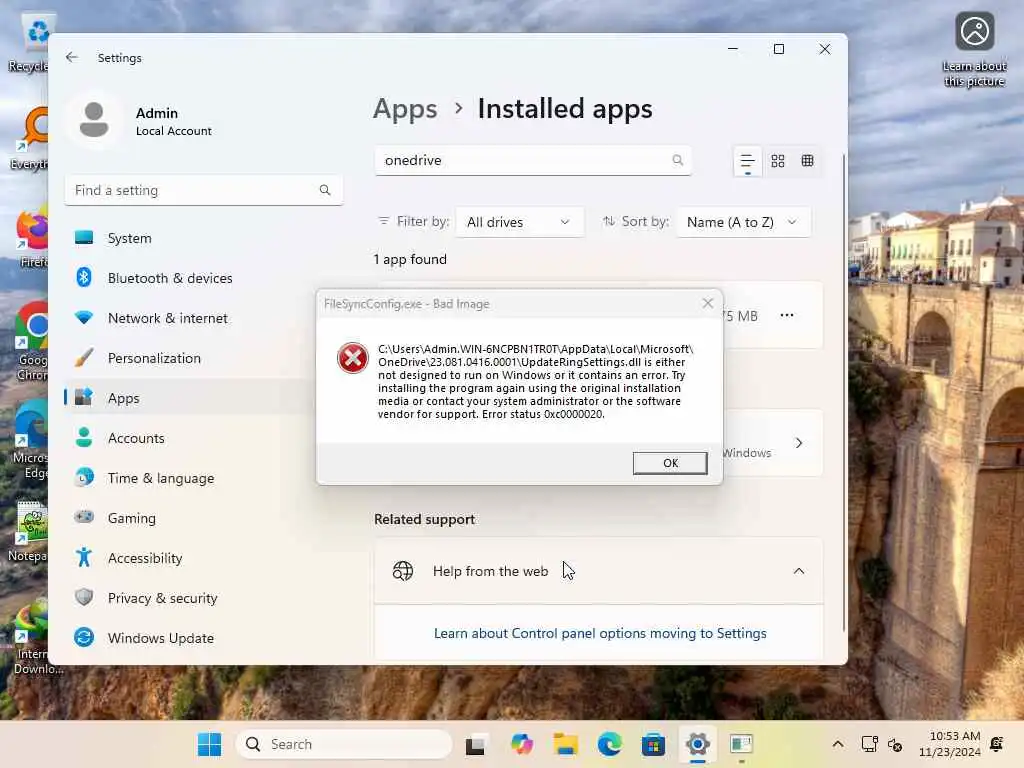Screen dimensions: 1024x768
Task: Click the System monitor icon
Action: click(84, 238)
